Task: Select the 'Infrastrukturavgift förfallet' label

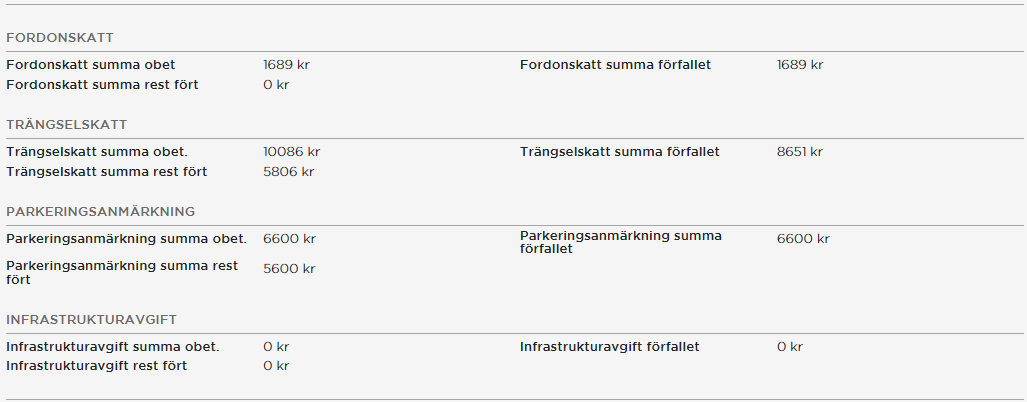Action: point(609,347)
